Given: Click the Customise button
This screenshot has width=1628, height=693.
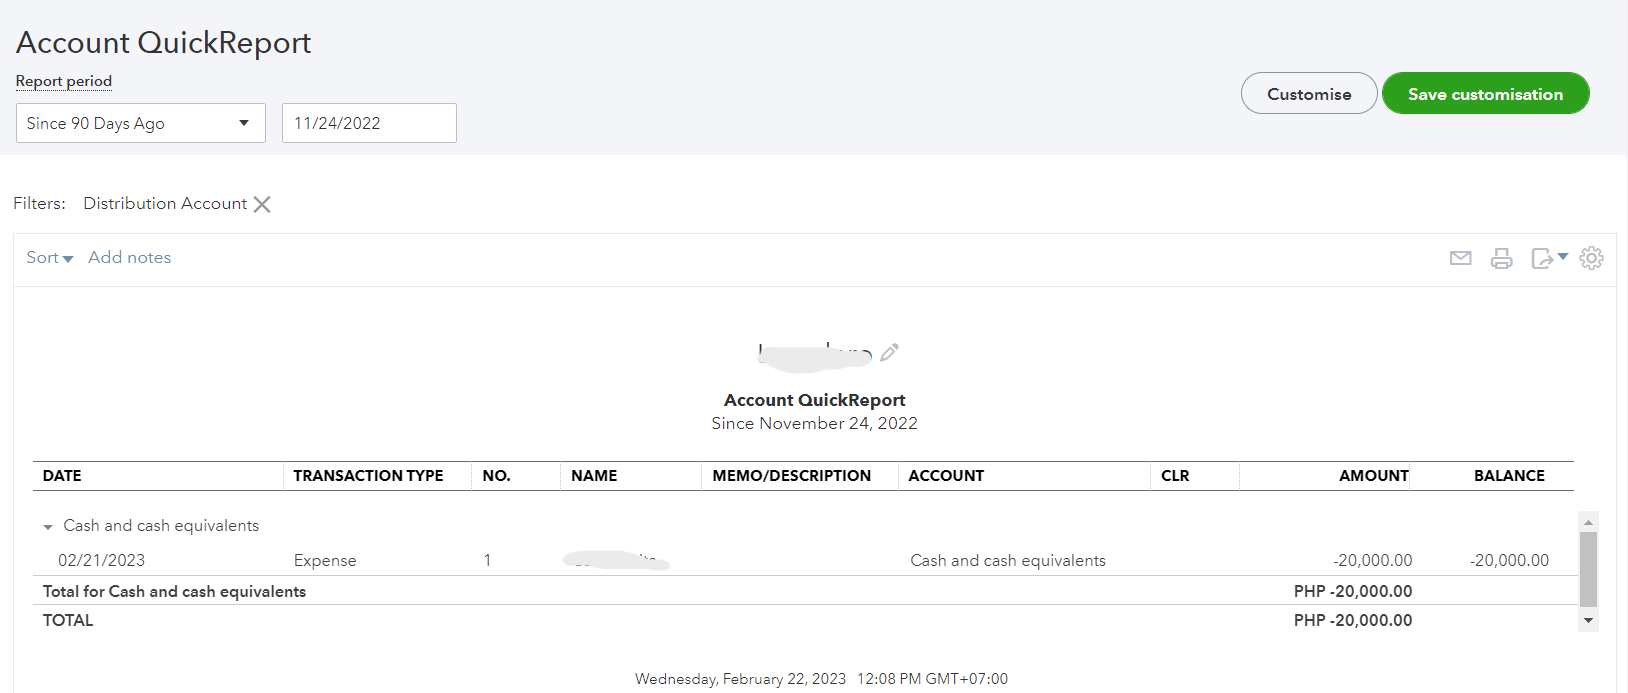Looking at the screenshot, I should [x=1308, y=94].
